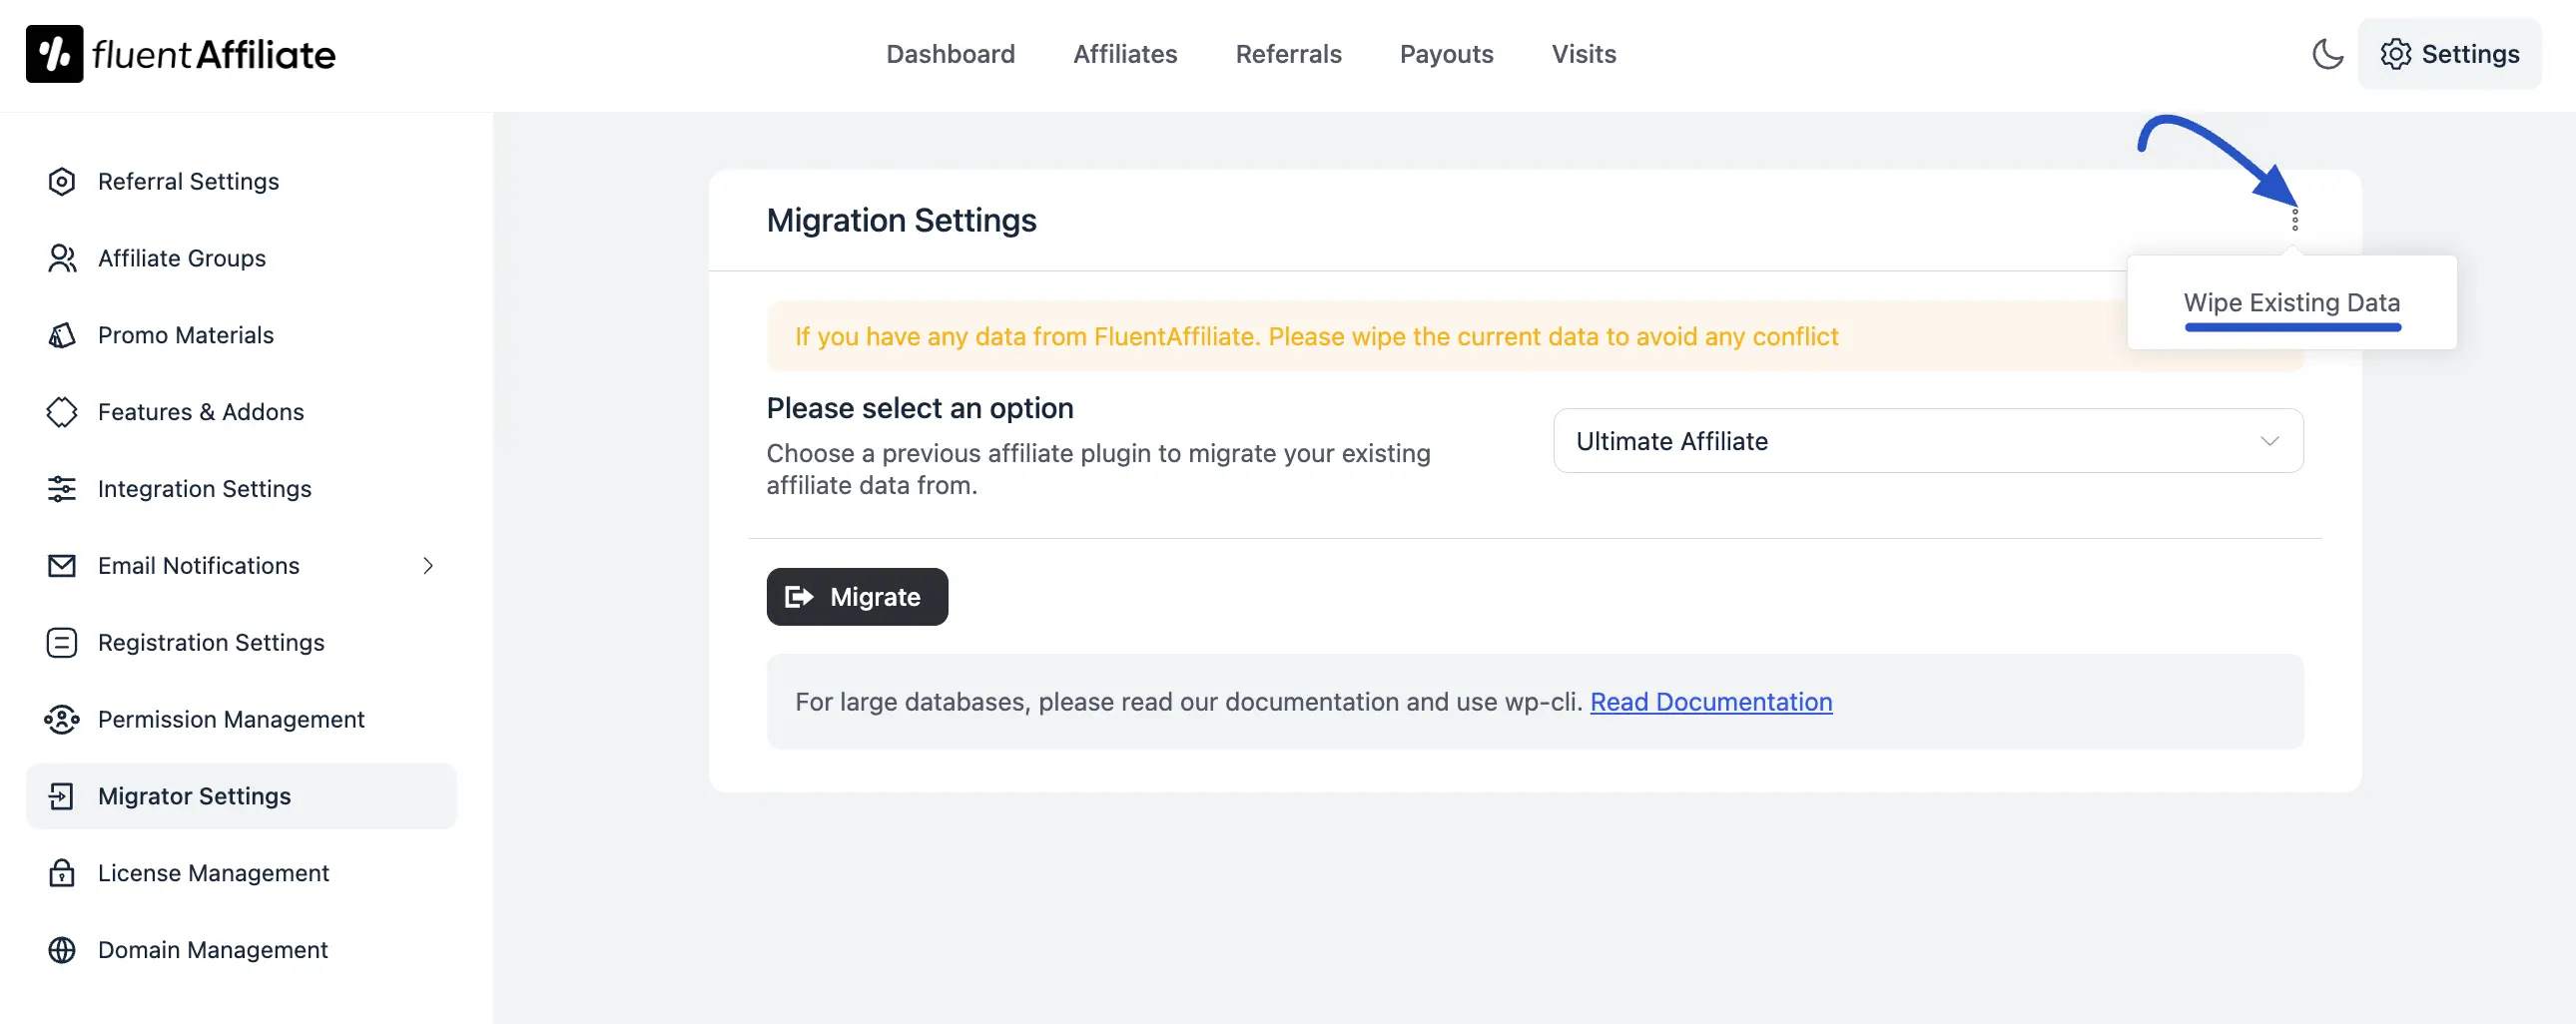Toggle dark mode moon icon
The image size is (2576, 1024).
coord(2328,54)
